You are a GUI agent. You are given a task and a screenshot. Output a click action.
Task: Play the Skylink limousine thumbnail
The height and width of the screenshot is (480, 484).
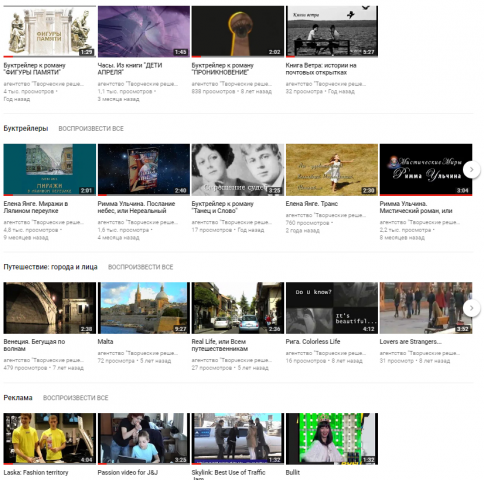tap(238, 439)
